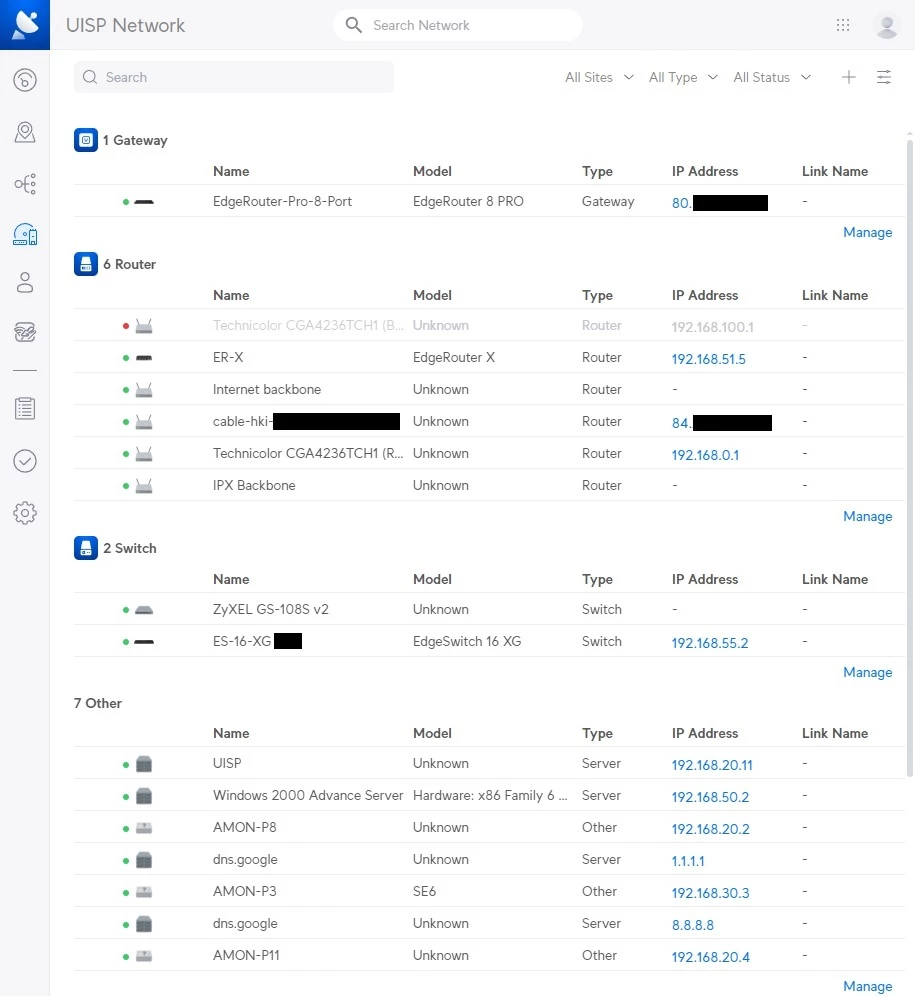Open the map location sidebar icon
This screenshot has height=996, width=915.
25,132
